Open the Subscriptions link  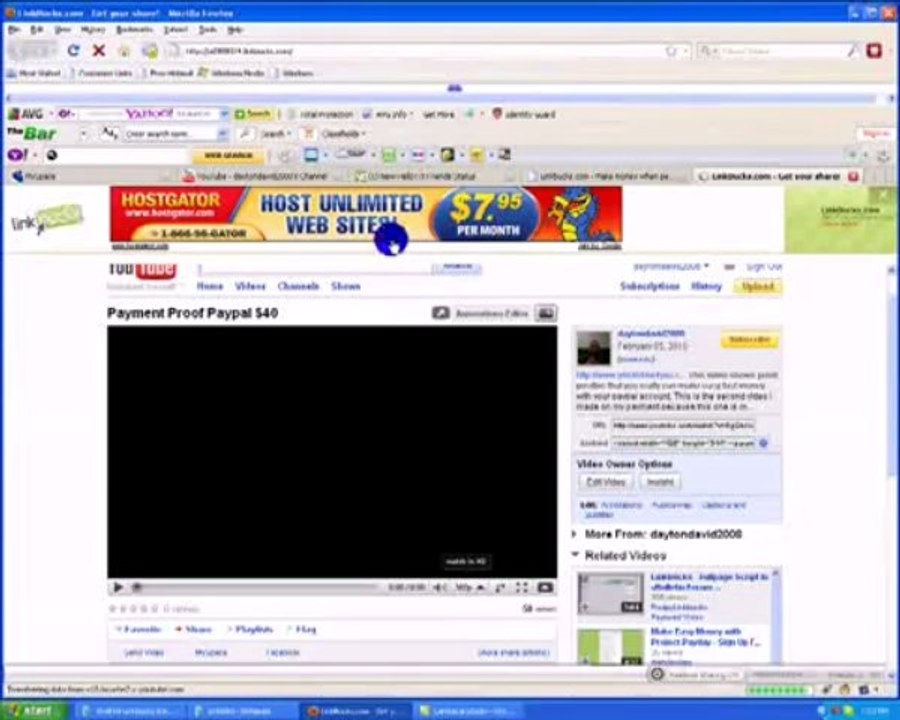point(650,286)
